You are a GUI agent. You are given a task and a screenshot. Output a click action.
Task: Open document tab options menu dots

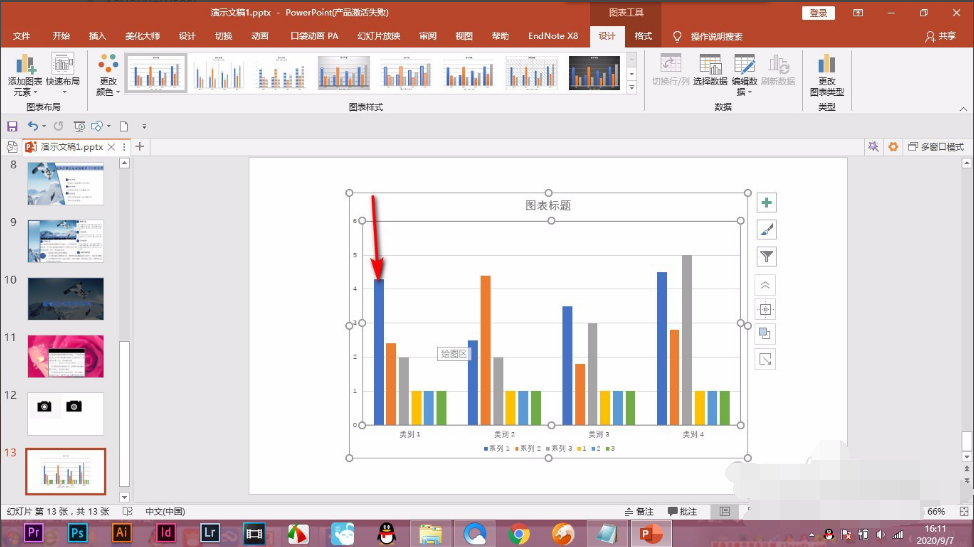click(124, 147)
